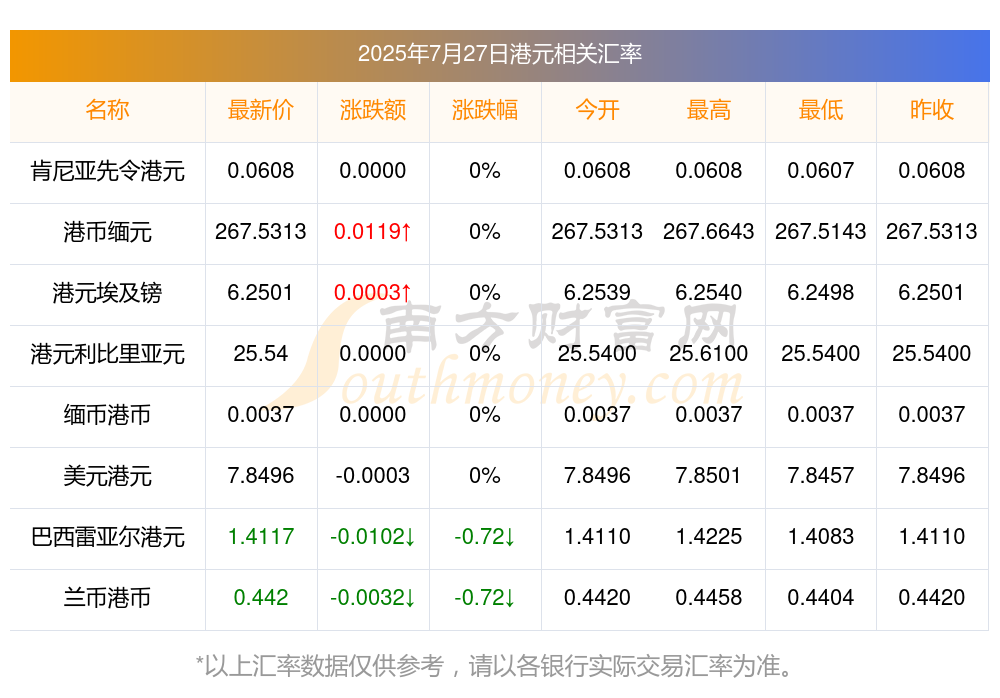The height and width of the screenshot is (698, 1000).
Task: Click the 6.2539 opening price cell
Action: 597,293
